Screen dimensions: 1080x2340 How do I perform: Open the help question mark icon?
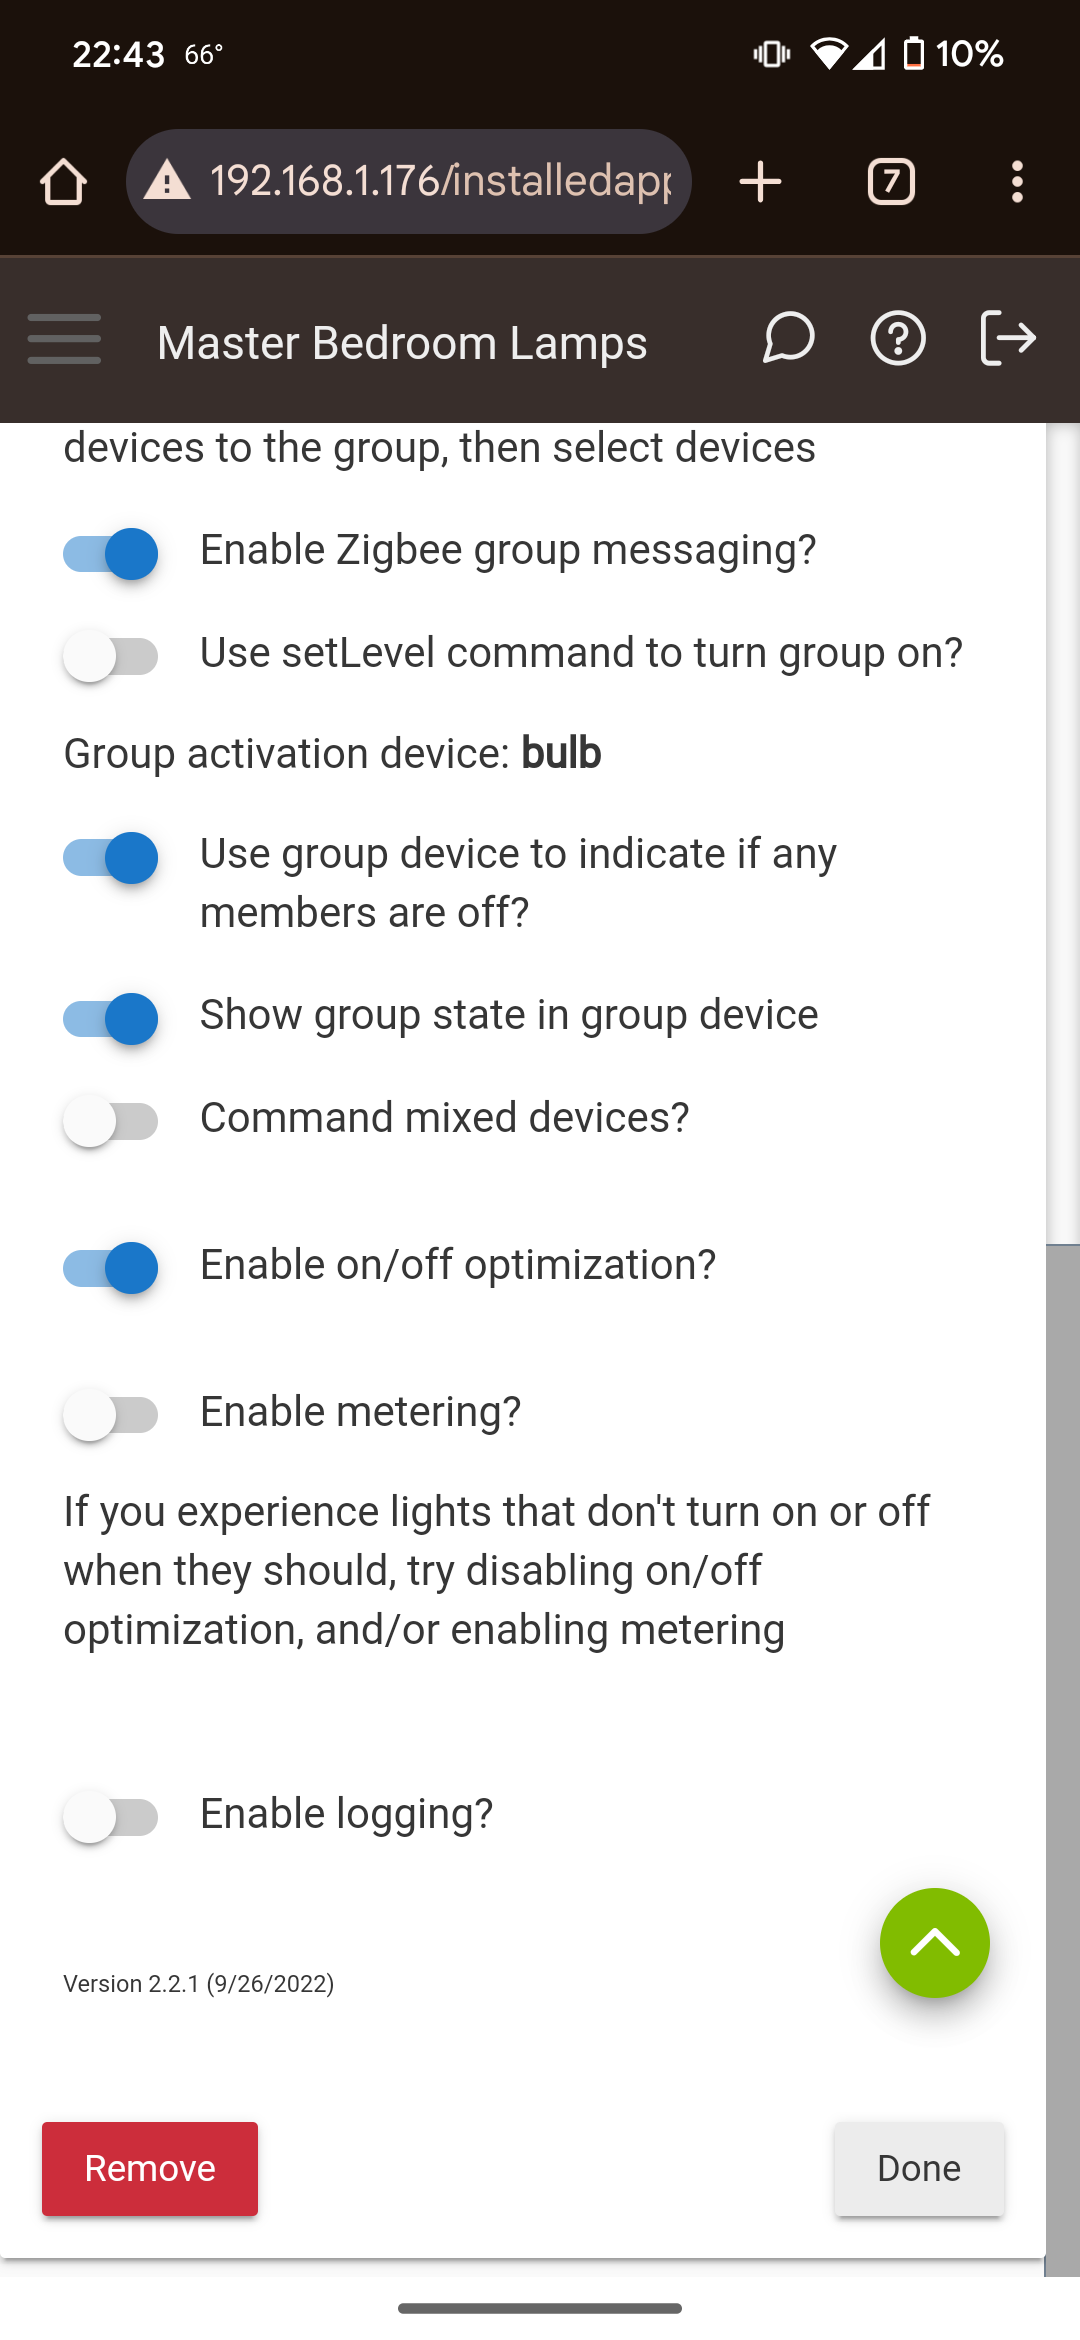[898, 339]
